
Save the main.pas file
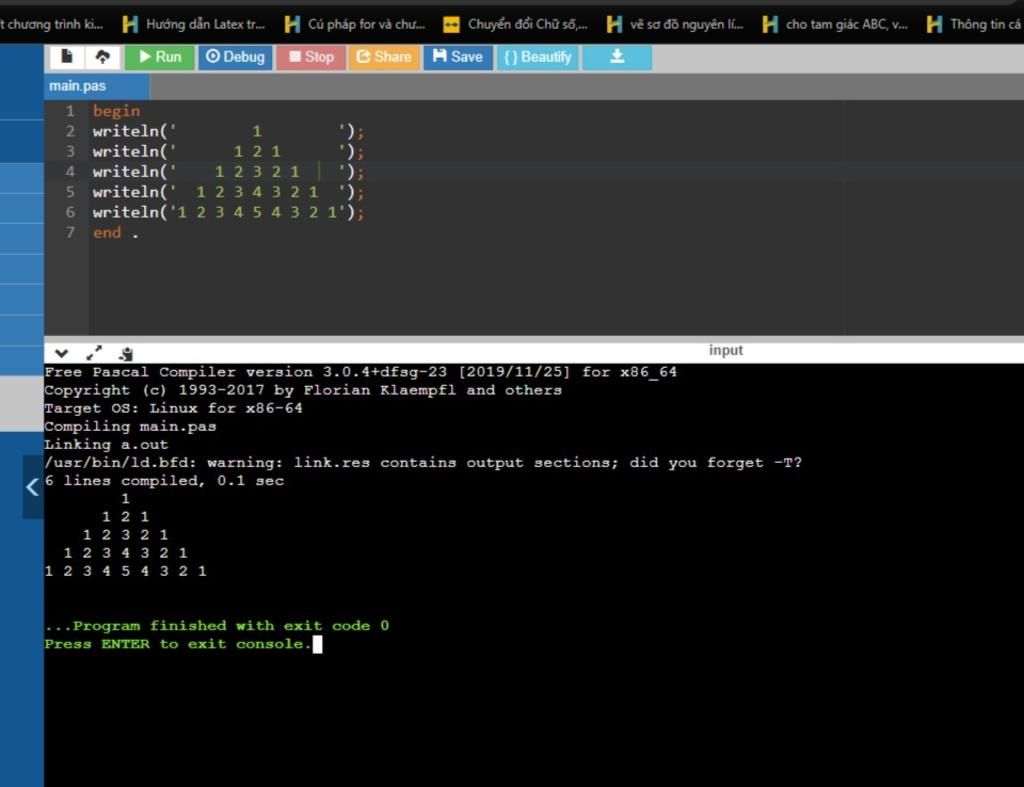point(458,57)
